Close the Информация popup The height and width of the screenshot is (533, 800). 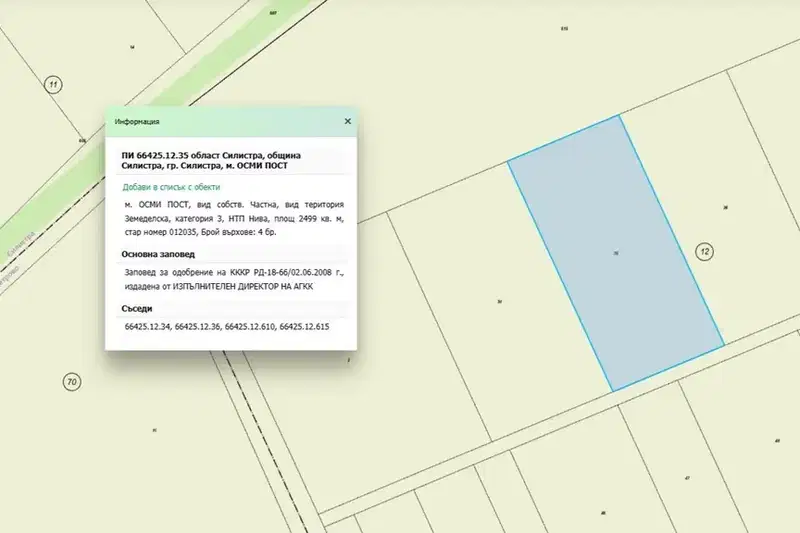pyautogui.click(x=347, y=121)
